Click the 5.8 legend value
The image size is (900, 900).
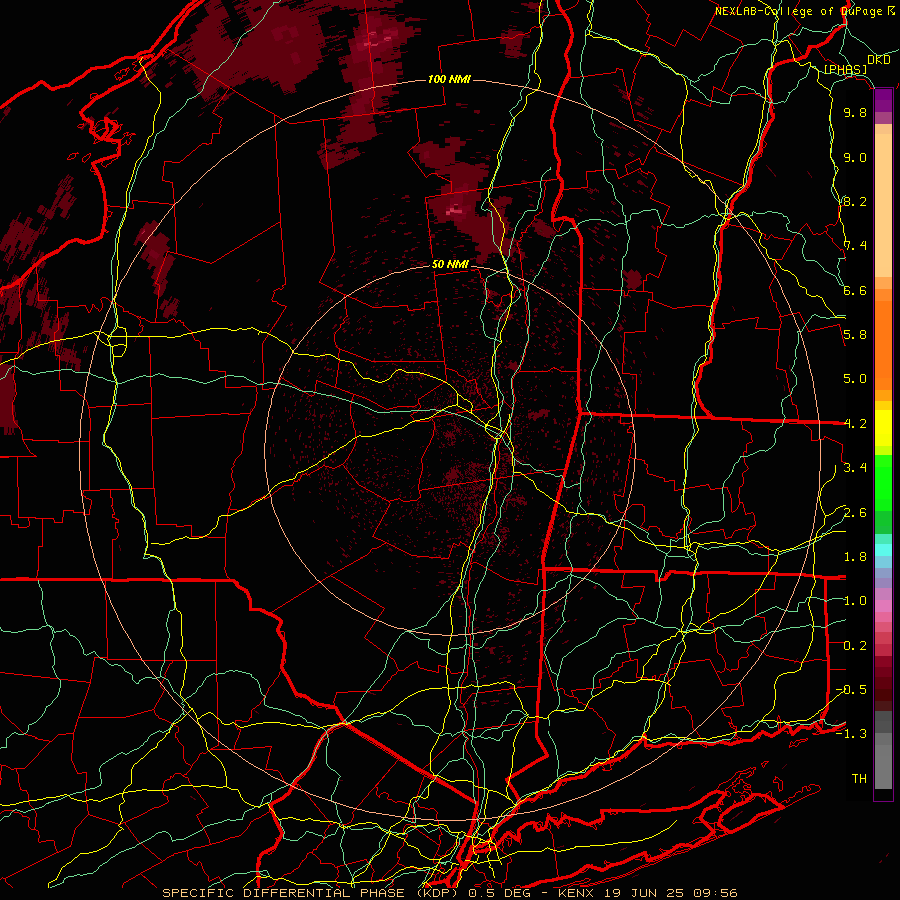click(x=855, y=335)
